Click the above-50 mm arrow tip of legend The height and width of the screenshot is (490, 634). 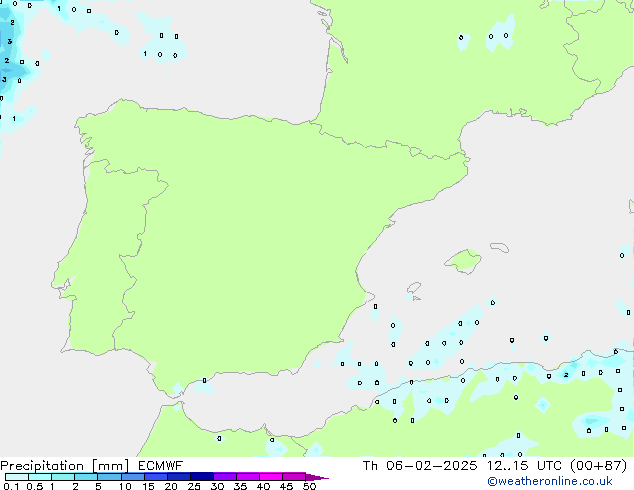coord(317,477)
